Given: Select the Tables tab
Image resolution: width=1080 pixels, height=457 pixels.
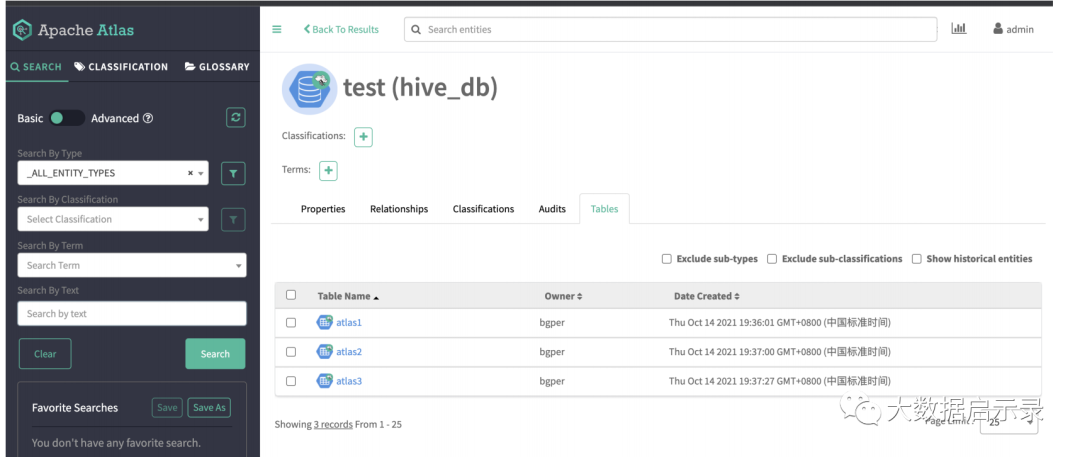Looking at the screenshot, I should pos(604,209).
